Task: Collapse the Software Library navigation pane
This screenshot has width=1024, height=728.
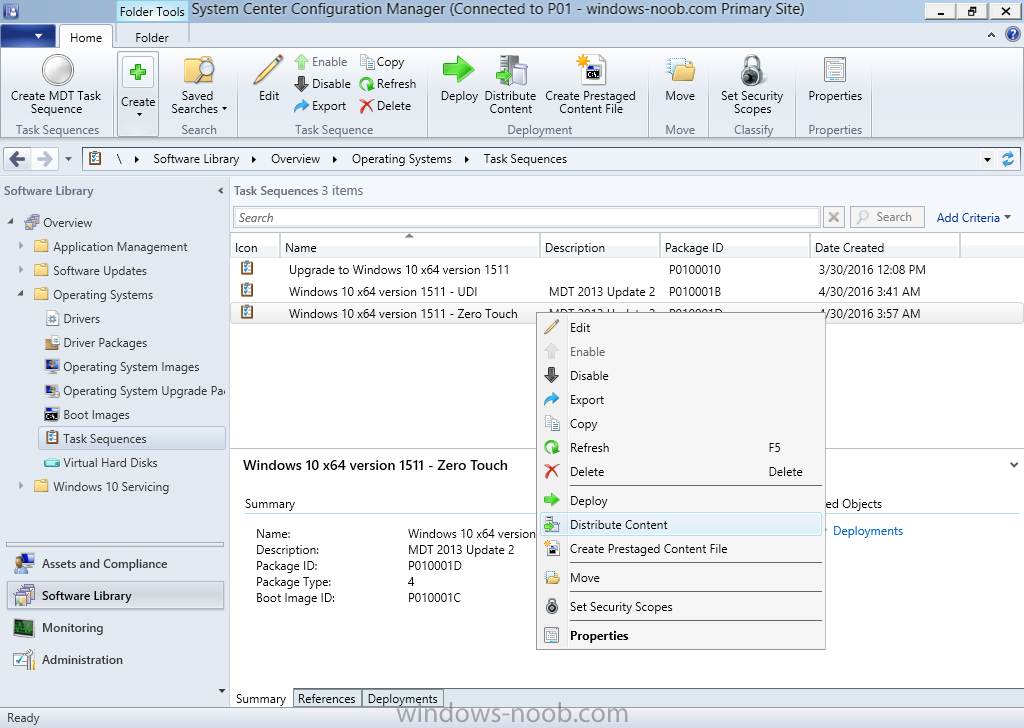Action: [x=220, y=191]
